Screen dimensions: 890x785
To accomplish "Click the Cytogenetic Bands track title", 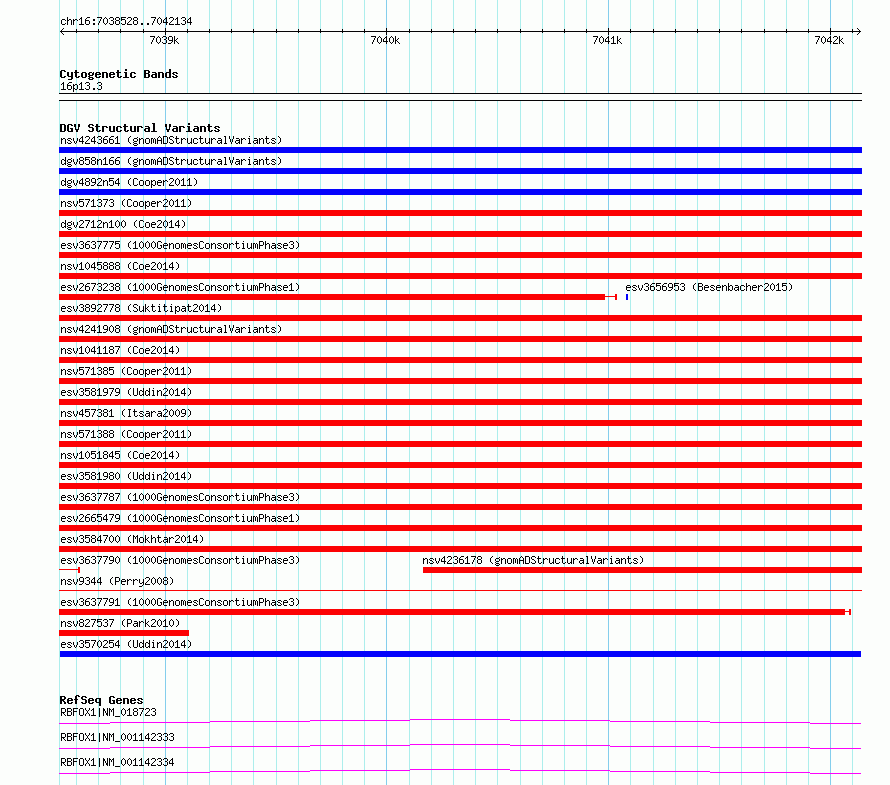I will (119, 74).
